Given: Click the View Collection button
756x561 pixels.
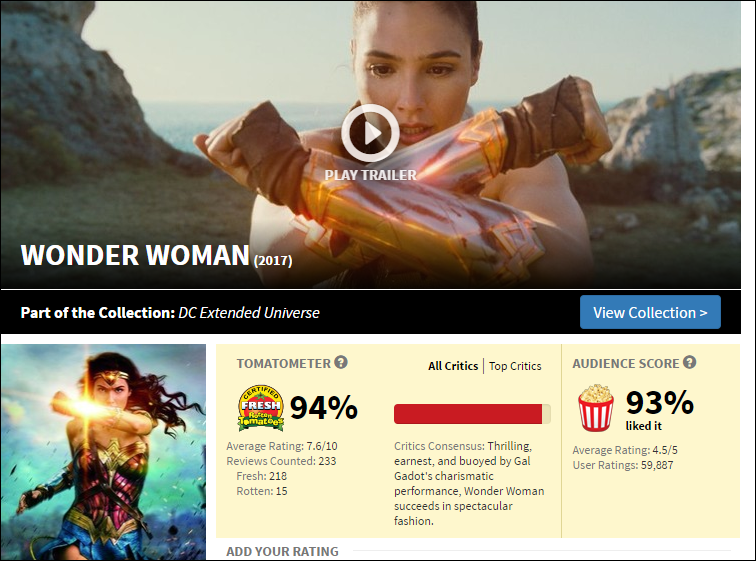Looking at the screenshot, I should coord(650,312).
